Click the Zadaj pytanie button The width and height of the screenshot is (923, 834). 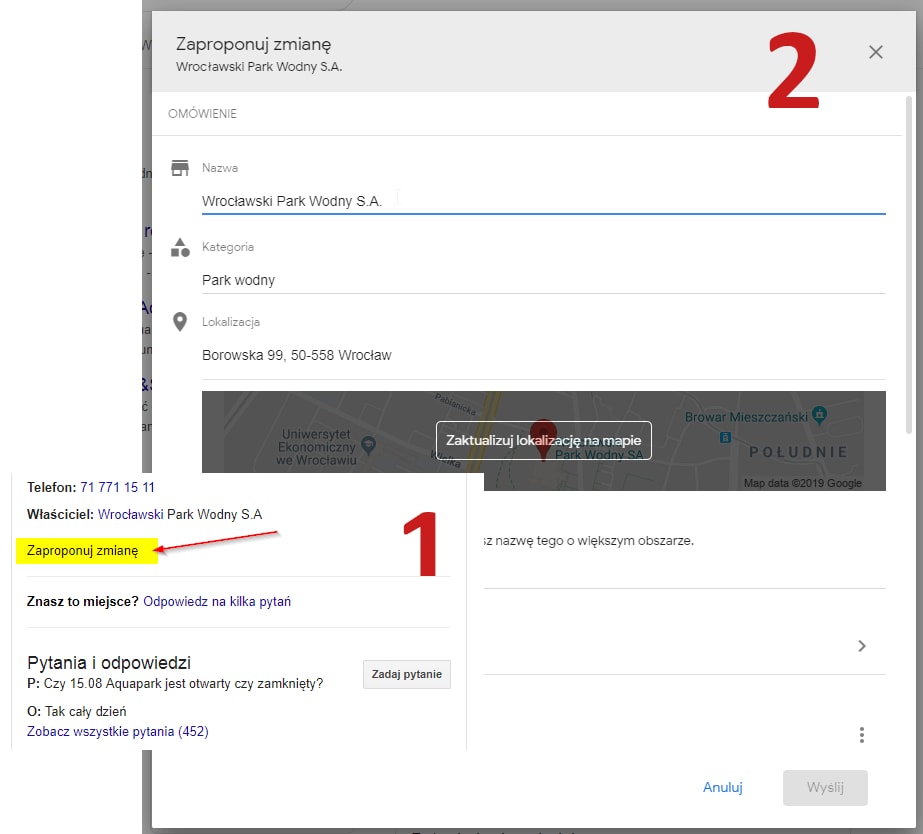pos(407,674)
